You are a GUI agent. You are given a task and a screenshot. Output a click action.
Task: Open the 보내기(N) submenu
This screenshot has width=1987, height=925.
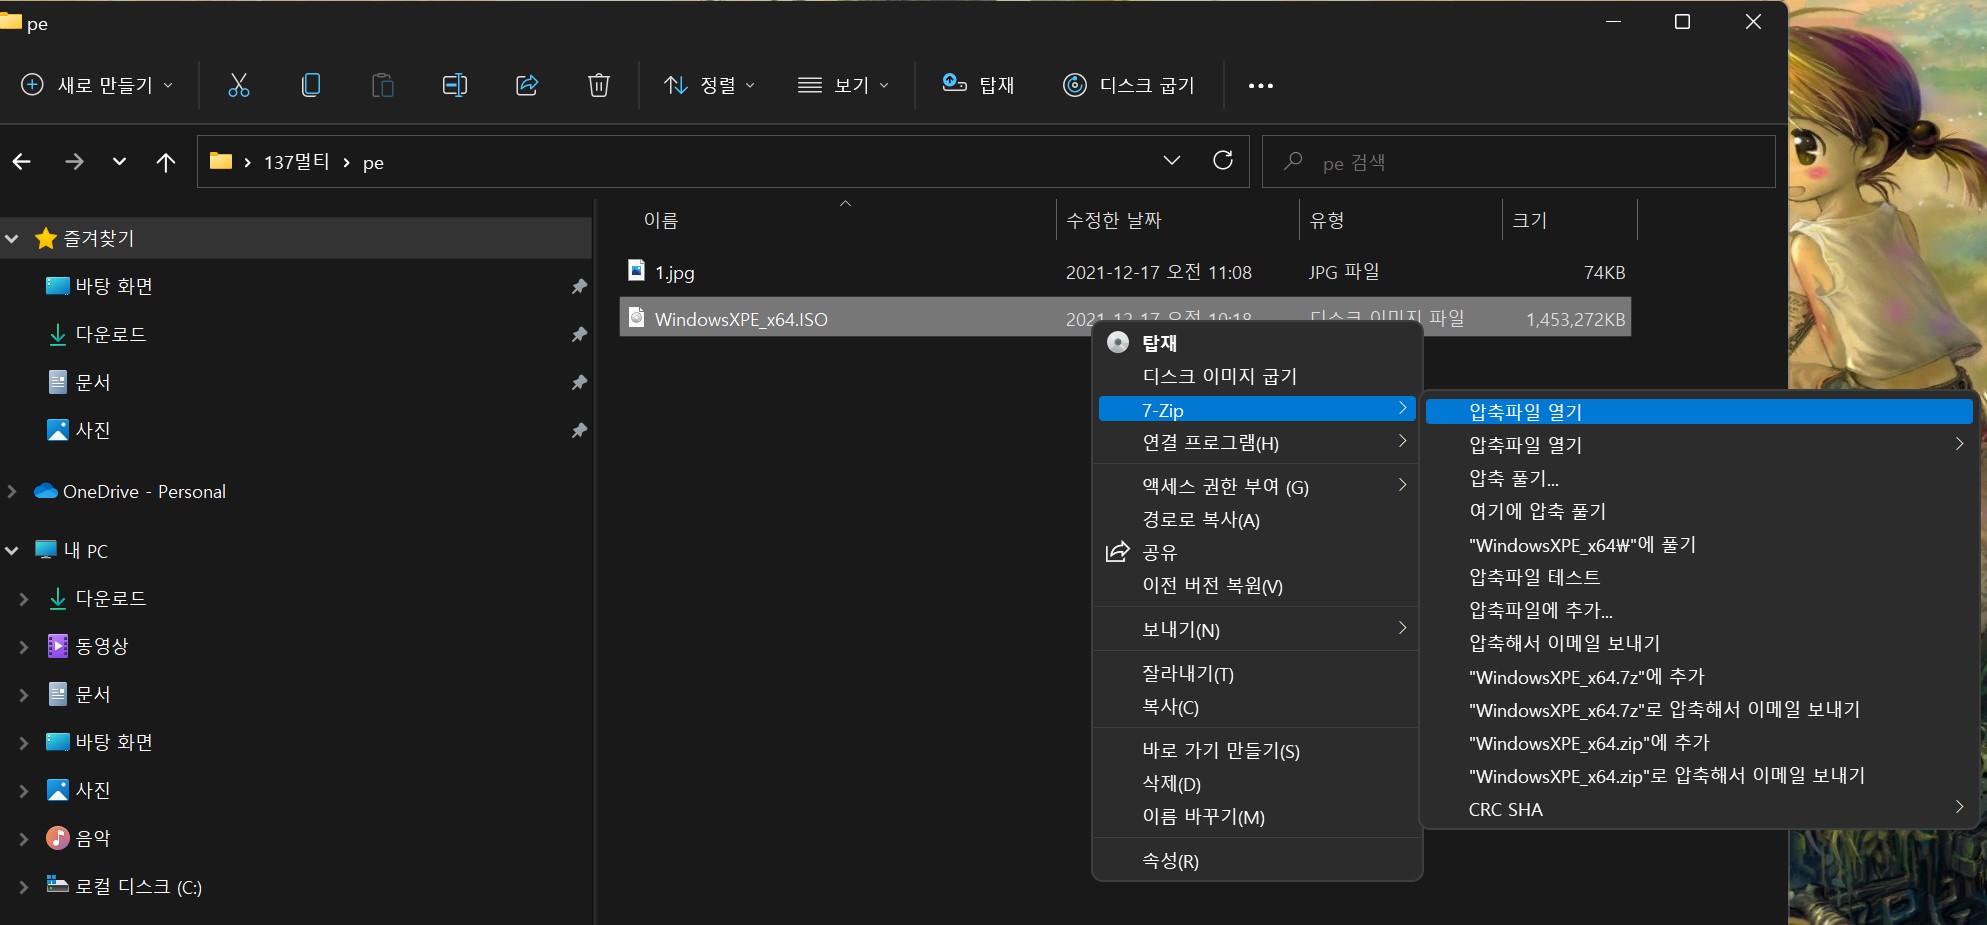(x=1257, y=629)
